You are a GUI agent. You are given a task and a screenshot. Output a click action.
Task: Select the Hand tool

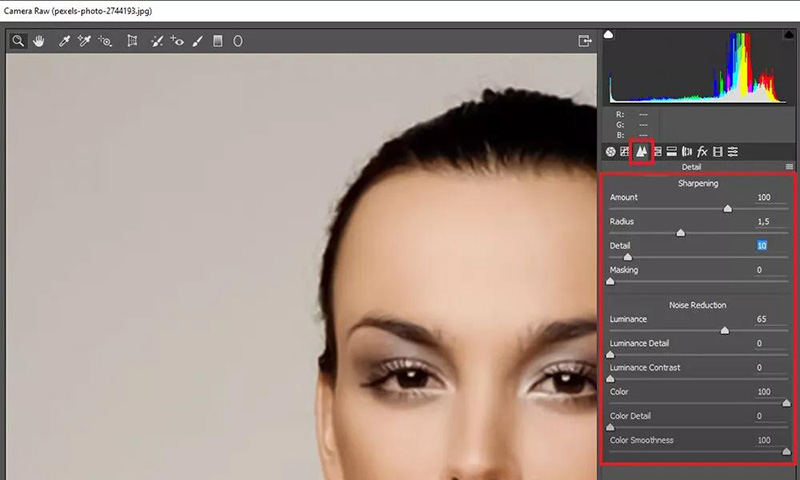click(40, 41)
